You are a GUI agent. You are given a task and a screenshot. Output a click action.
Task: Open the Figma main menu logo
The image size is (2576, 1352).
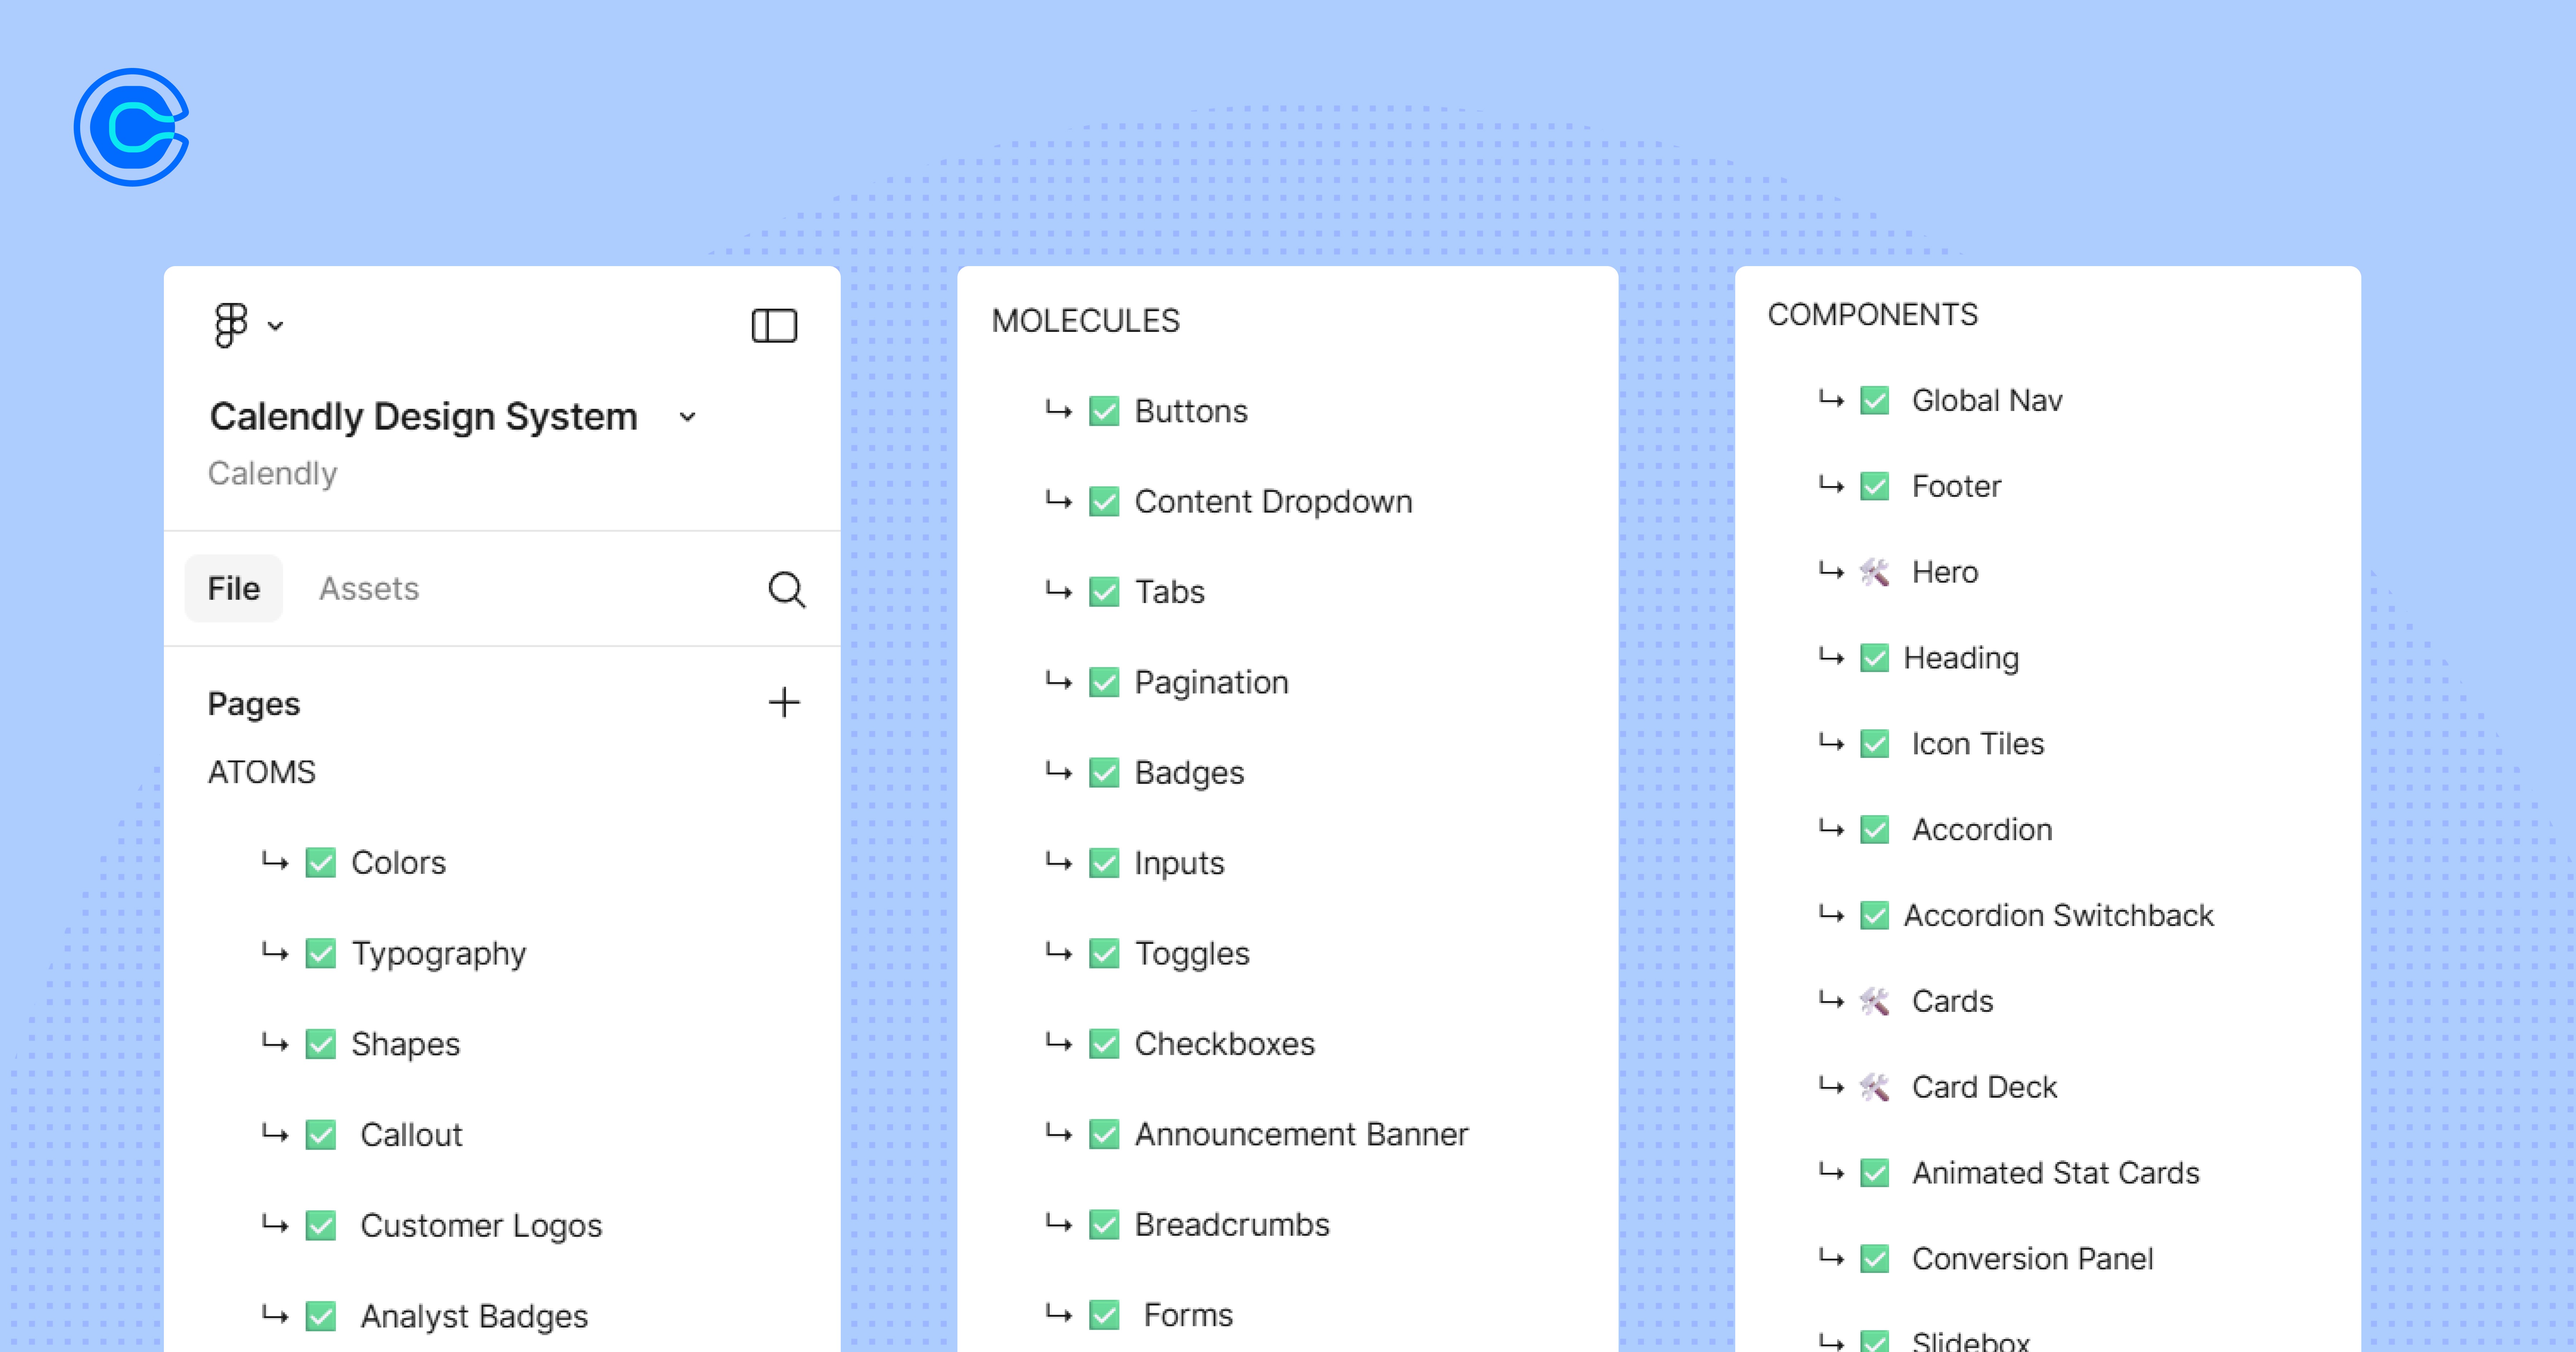(x=231, y=325)
